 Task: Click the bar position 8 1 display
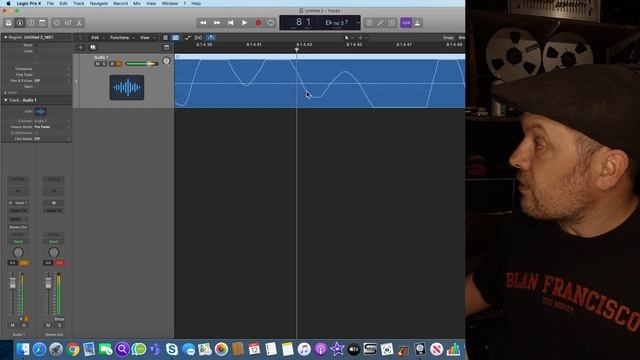click(303, 22)
